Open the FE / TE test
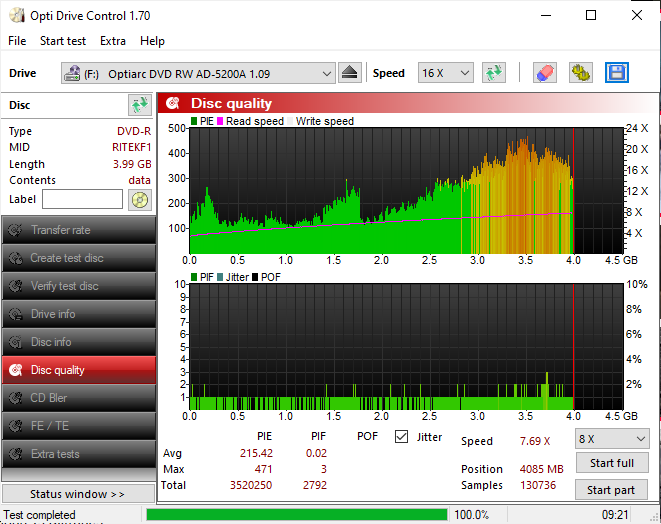 pyautogui.click(x=79, y=426)
